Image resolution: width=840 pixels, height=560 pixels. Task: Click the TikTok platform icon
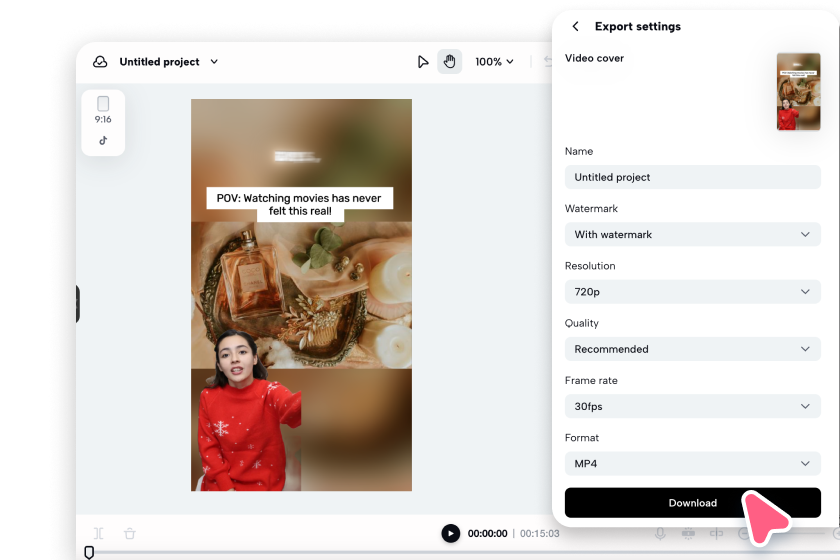point(103,140)
